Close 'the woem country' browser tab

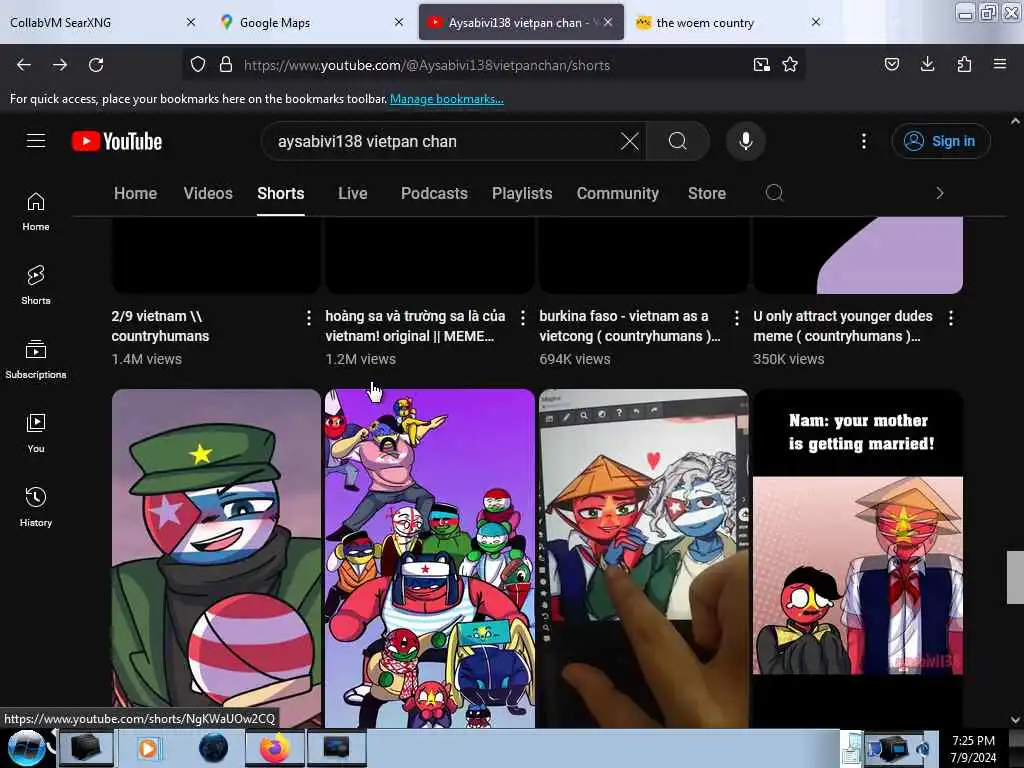click(x=816, y=22)
